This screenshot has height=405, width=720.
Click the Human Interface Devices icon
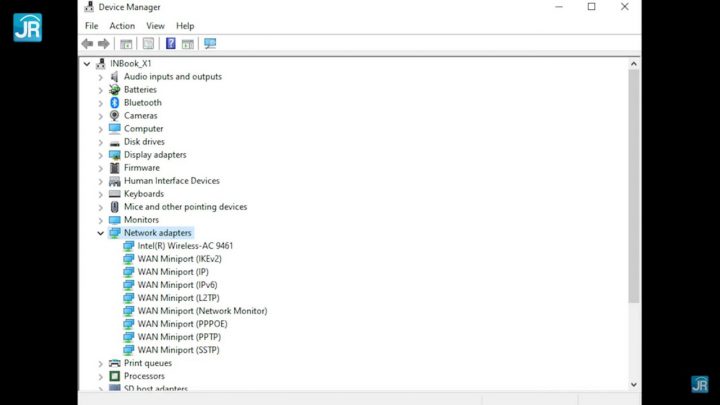point(114,181)
